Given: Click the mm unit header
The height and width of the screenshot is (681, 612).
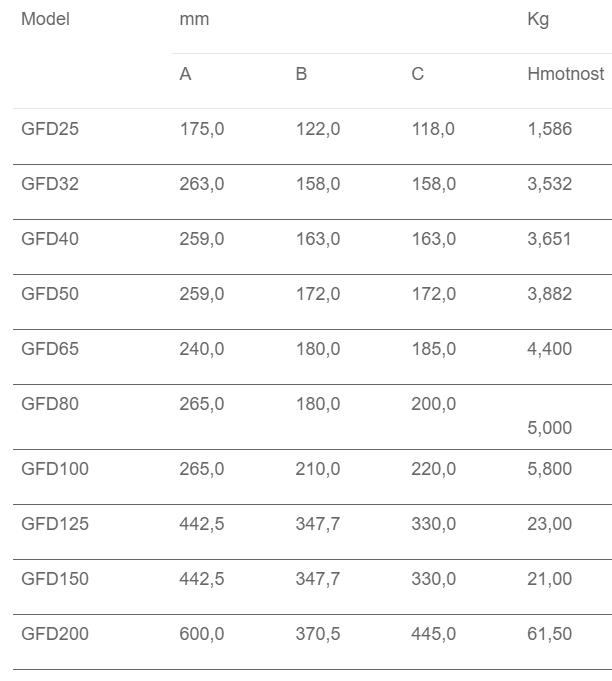Looking at the screenshot, I should pyautogui.click(x=194, y=19).
